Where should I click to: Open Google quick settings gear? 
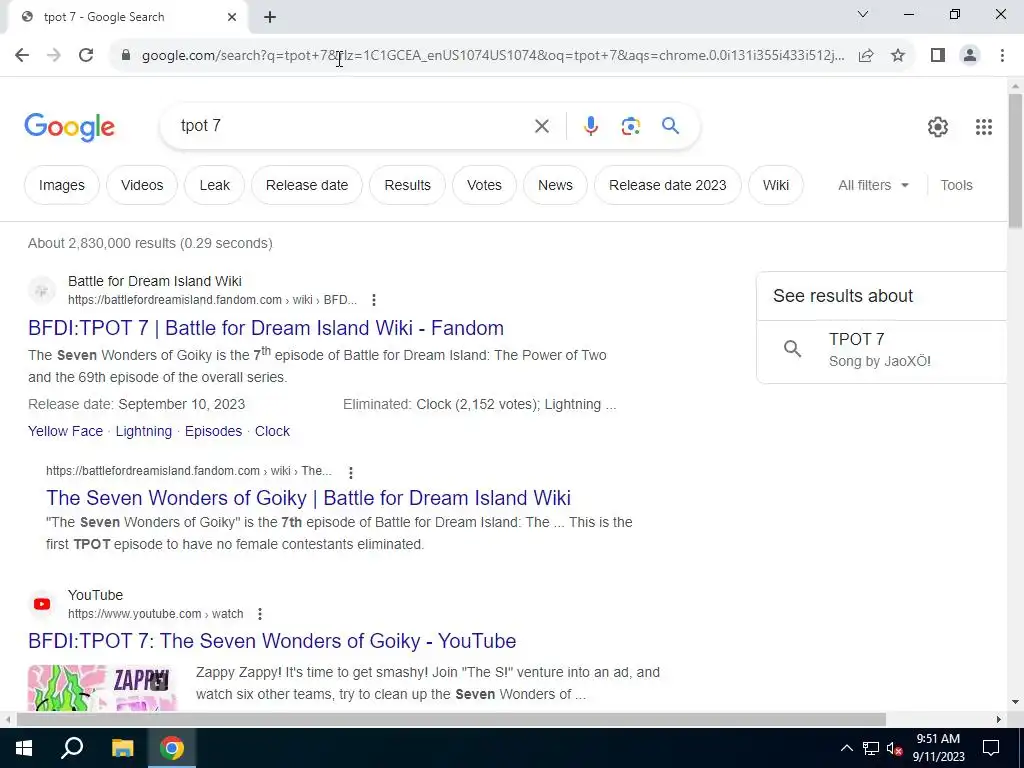[938, 127]
